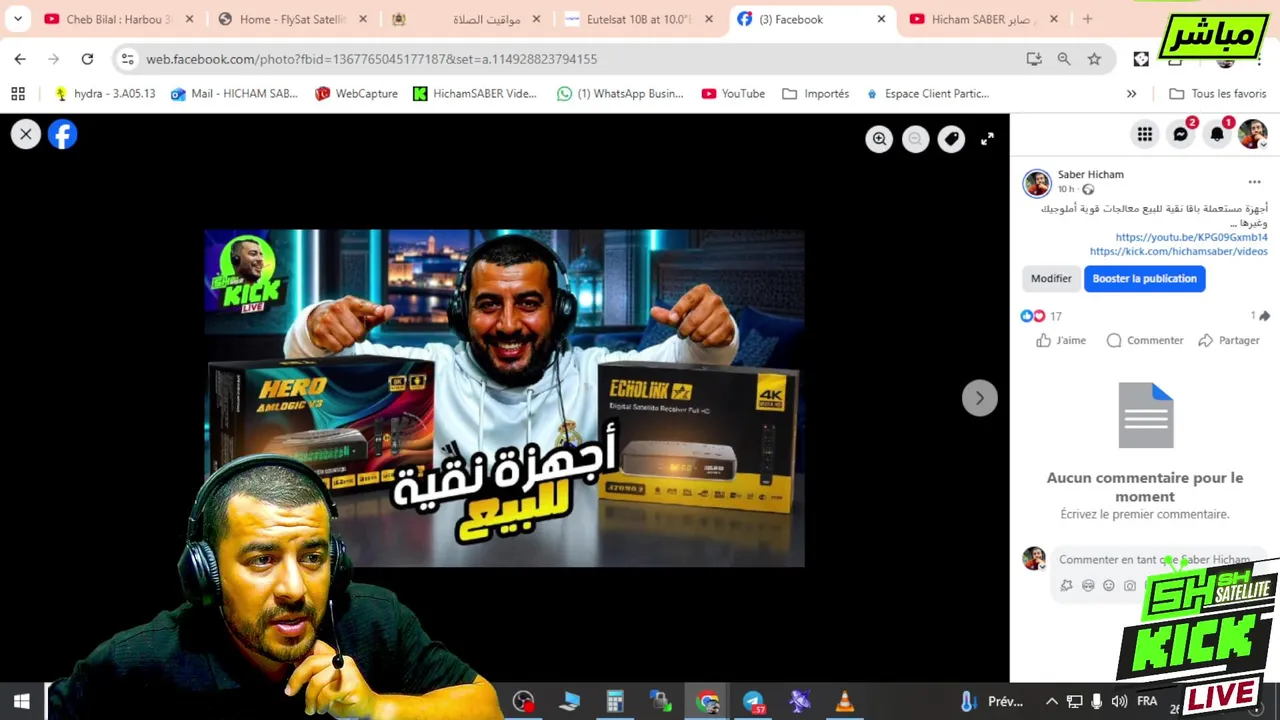Image resolution: width=1280 pixels, height=720 pixels.
Task: Go to the next photo
Action: [979, 398]
